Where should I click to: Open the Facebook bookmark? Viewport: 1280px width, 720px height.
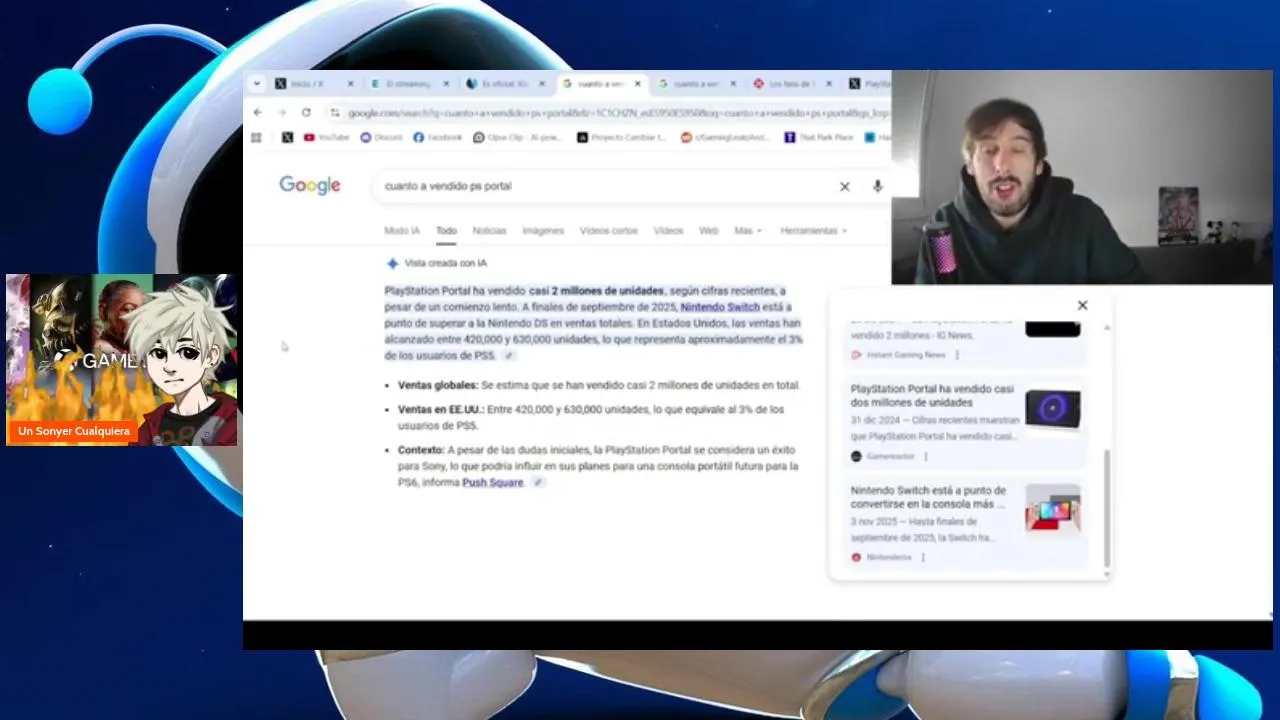[437, 137]
